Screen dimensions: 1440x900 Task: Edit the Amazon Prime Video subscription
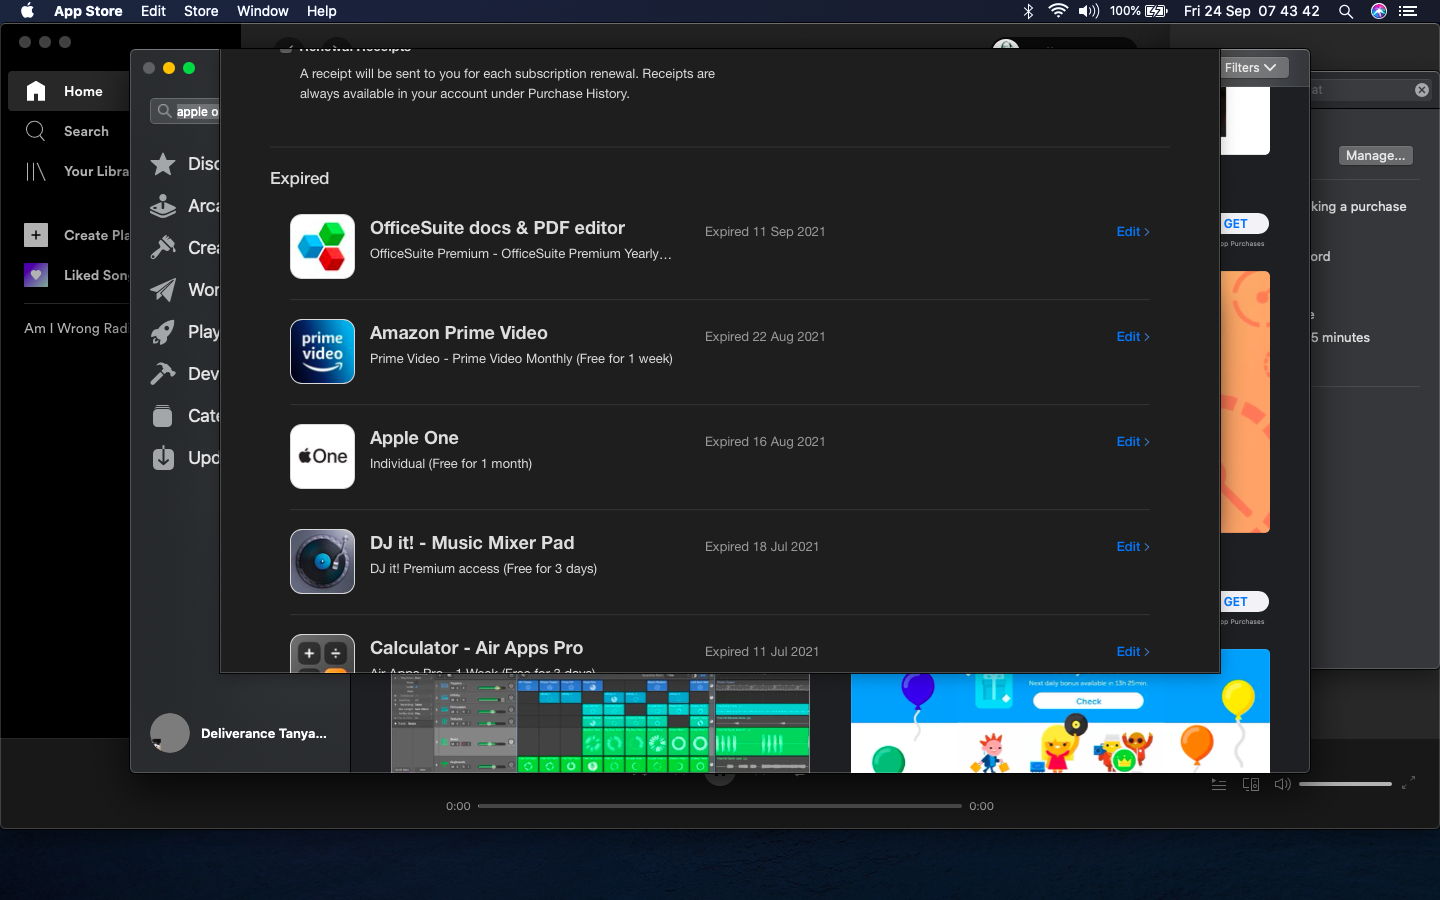pos(1133,337)
